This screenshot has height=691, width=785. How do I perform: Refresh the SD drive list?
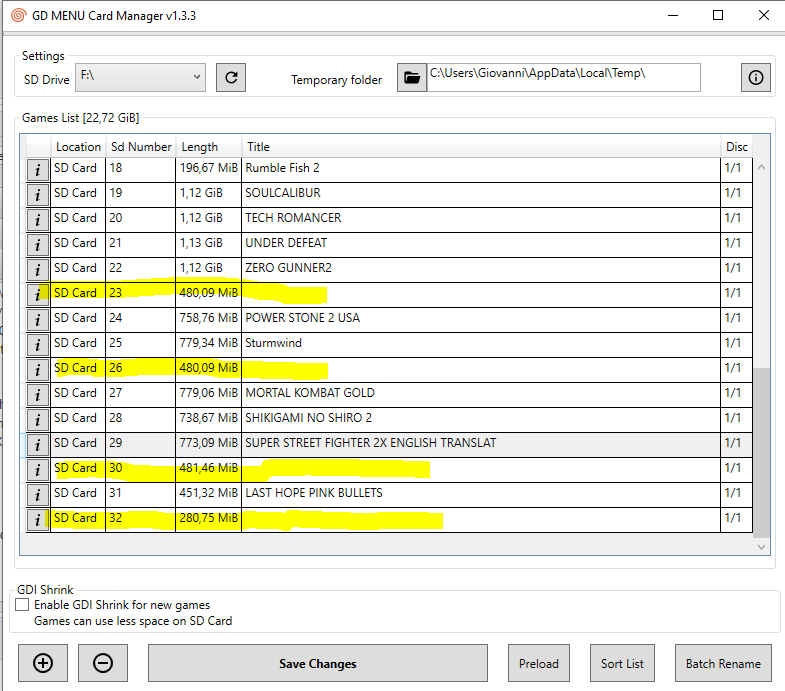[231, 78]
